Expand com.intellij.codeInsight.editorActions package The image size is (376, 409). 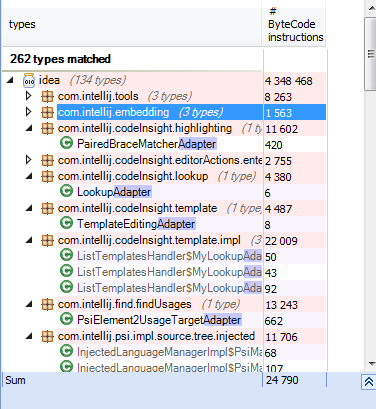tap(29, 160)
